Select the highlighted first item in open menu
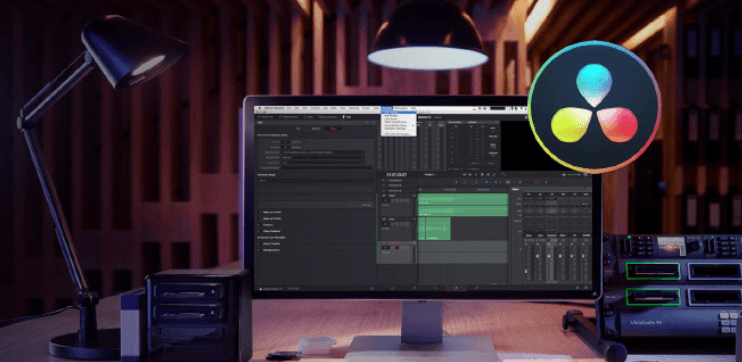 pyautogui.click(x=398, y=113)
